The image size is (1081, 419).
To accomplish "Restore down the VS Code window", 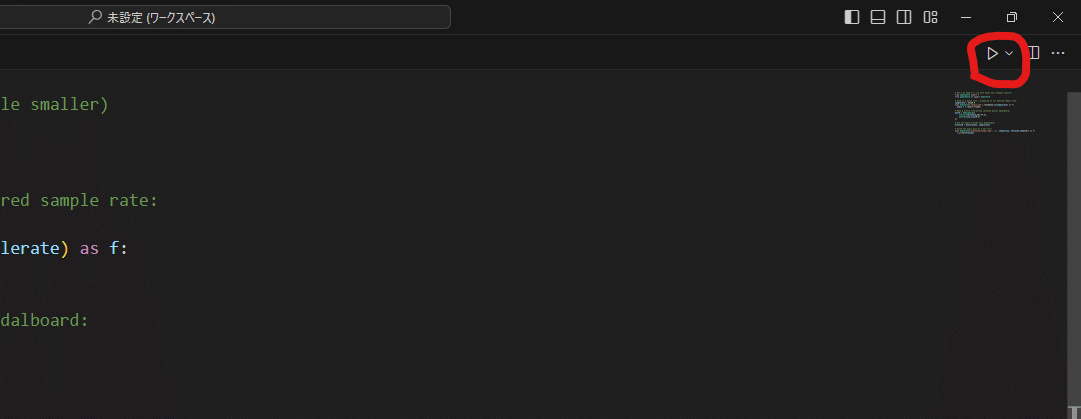I will pyautogui.click(x=1011, y=17).
